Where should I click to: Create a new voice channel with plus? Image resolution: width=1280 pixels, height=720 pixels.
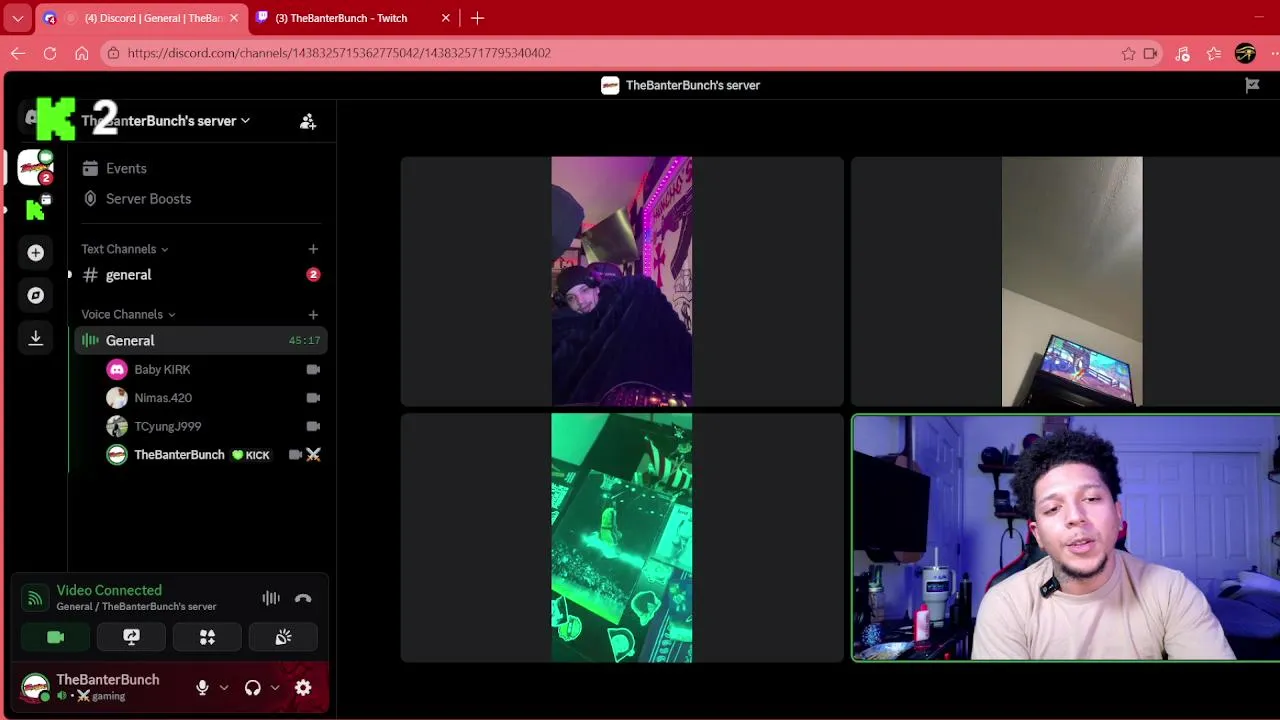pyautogui.click(x=313, y=314)
